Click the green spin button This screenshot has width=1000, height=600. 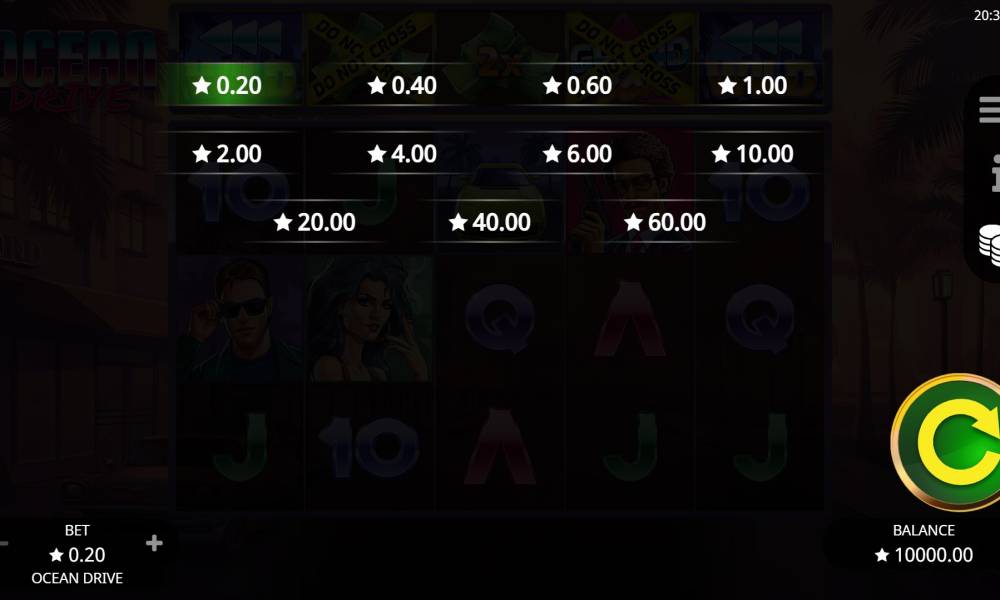[x=946, y=442]
